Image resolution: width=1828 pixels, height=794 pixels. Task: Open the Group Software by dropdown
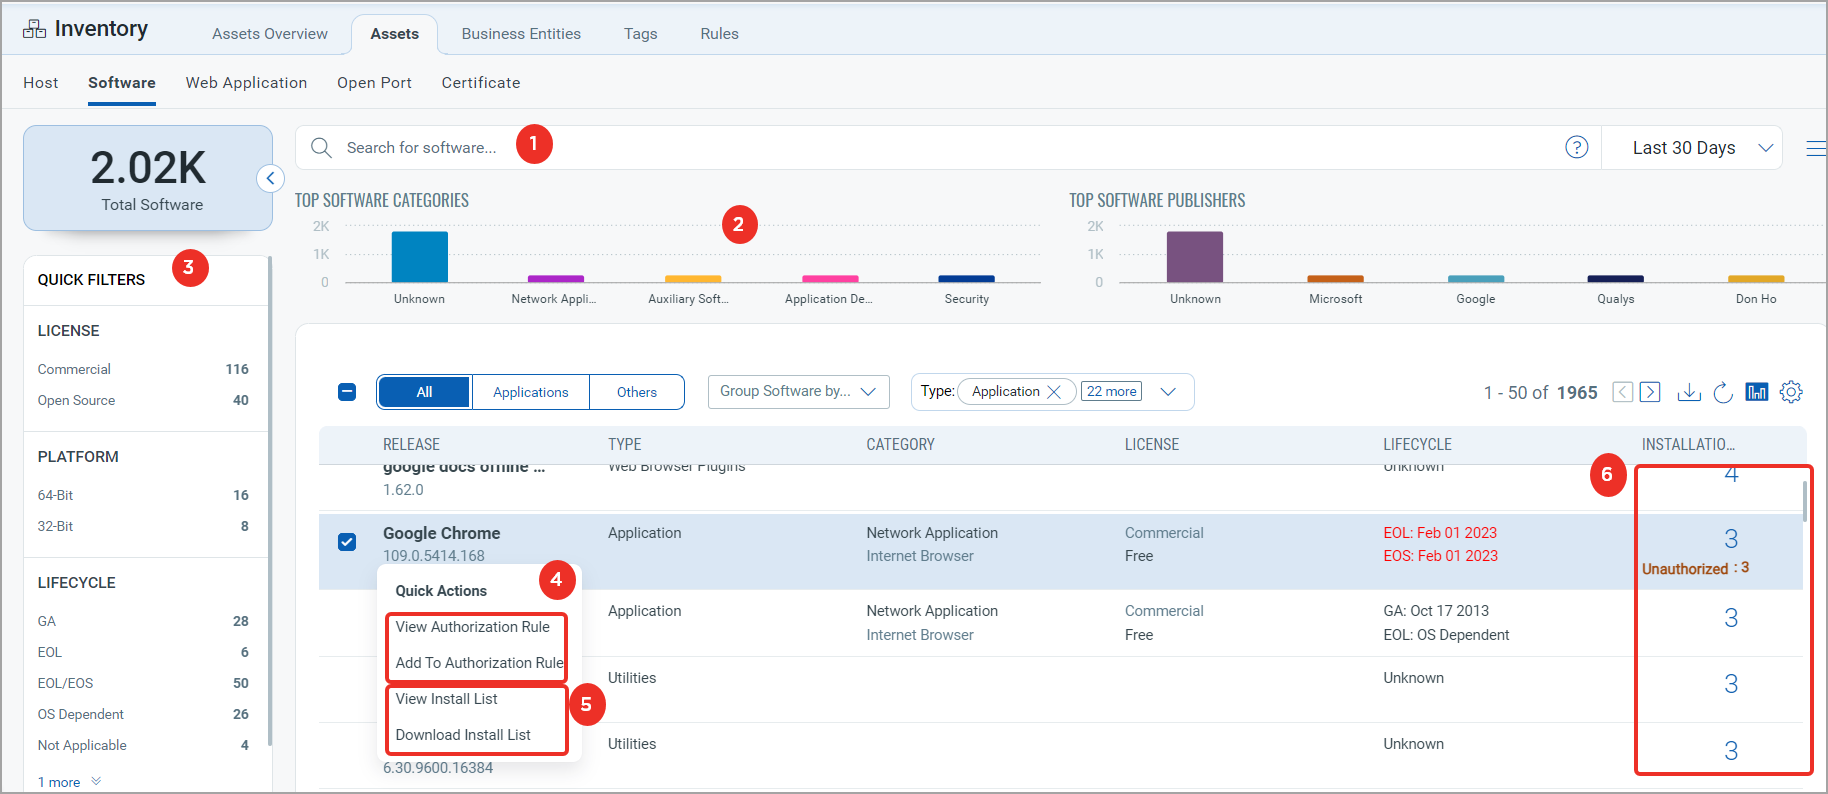798,392
